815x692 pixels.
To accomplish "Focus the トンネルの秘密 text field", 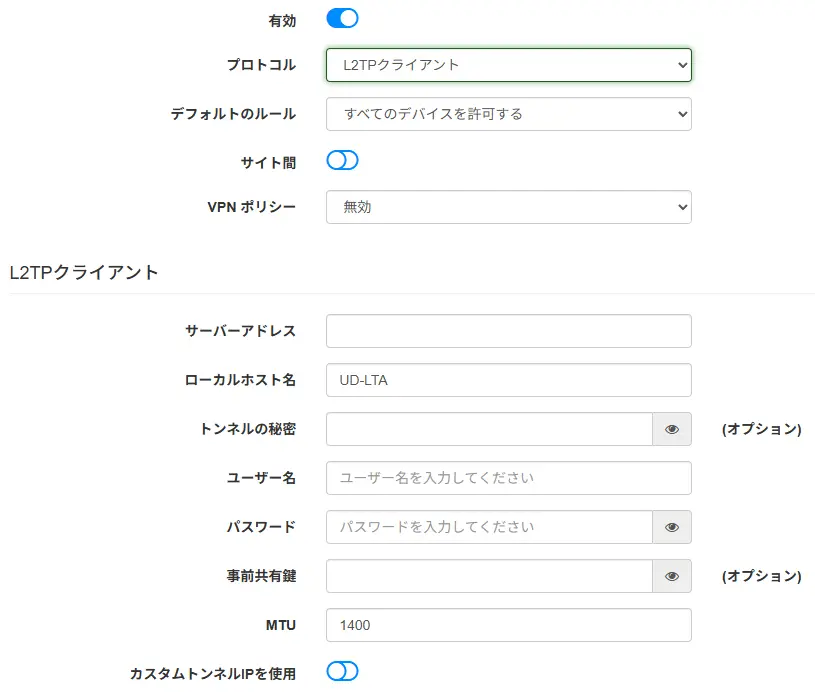I will 489,429.
